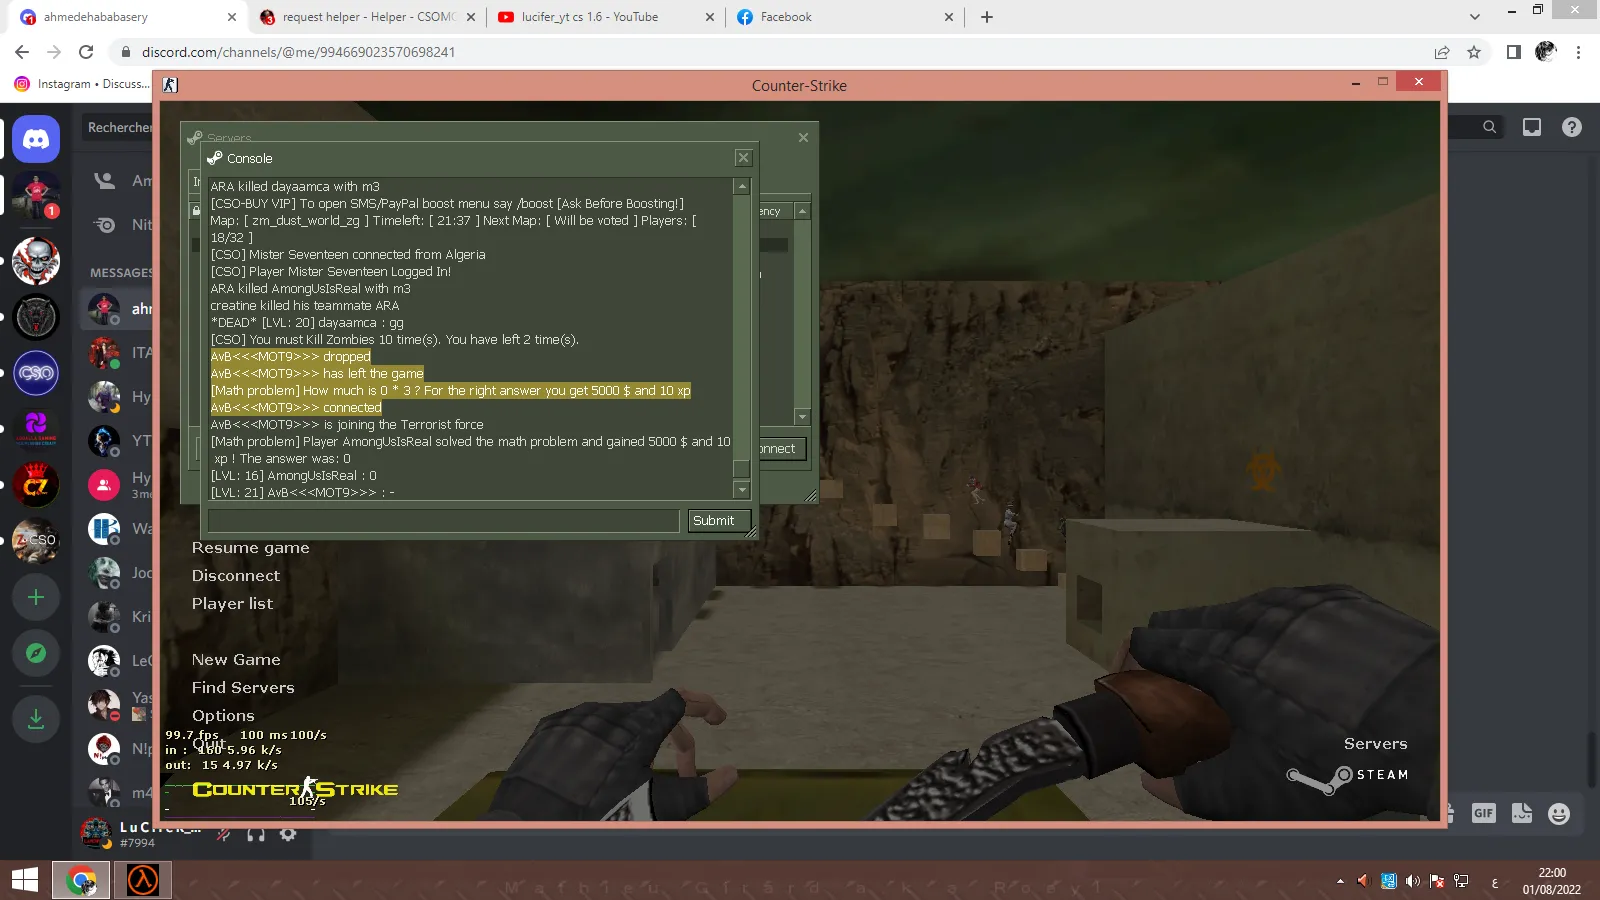Screen dimensions: 1600x900
Task: Open Find Servers in Counter-Strike menu
Action: (x=243, y=688)
